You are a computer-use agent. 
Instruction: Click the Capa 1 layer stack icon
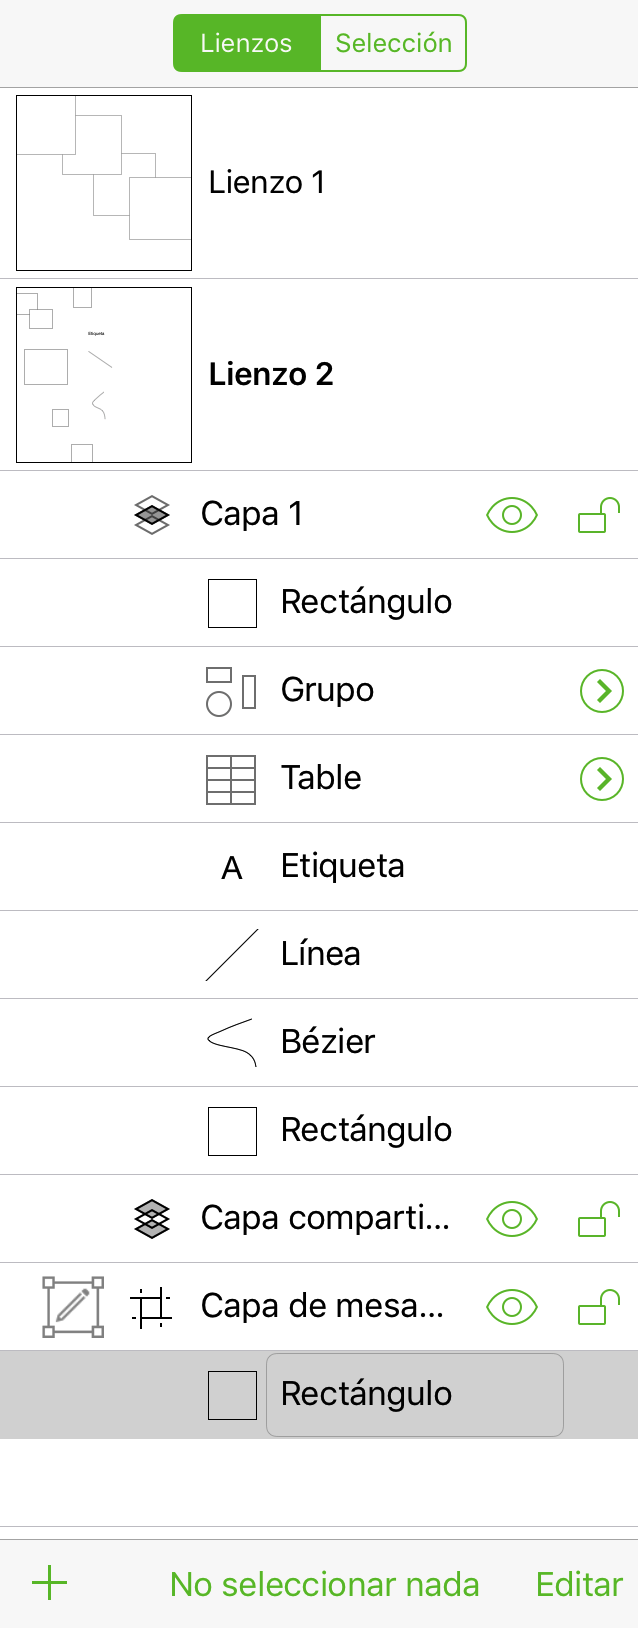(x=152, y=515)
